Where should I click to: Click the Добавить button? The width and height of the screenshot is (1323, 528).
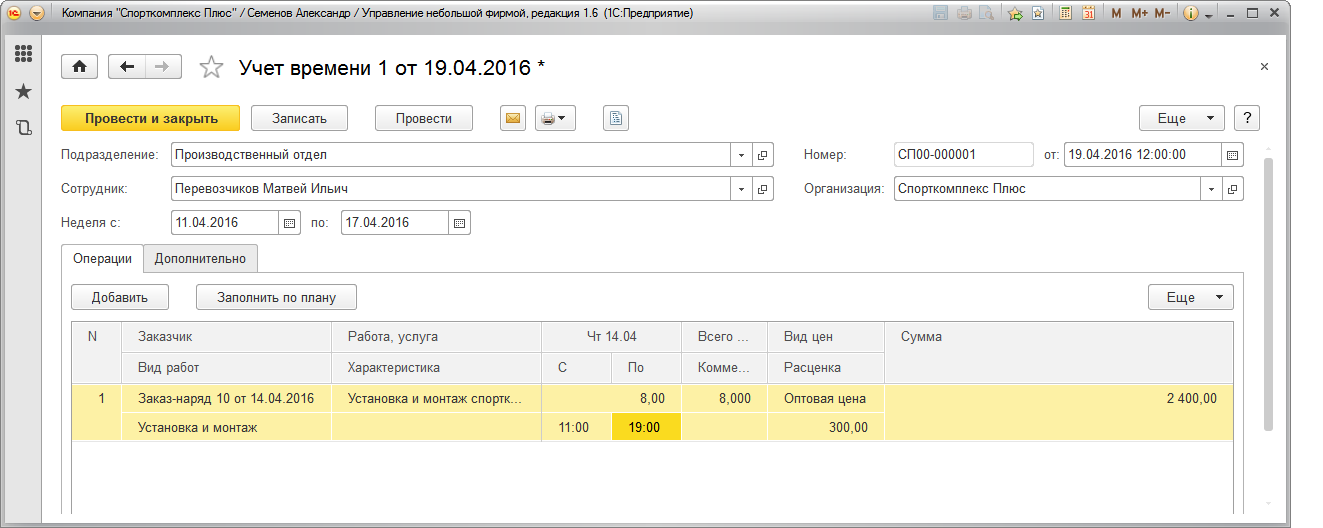coord(120,297)
